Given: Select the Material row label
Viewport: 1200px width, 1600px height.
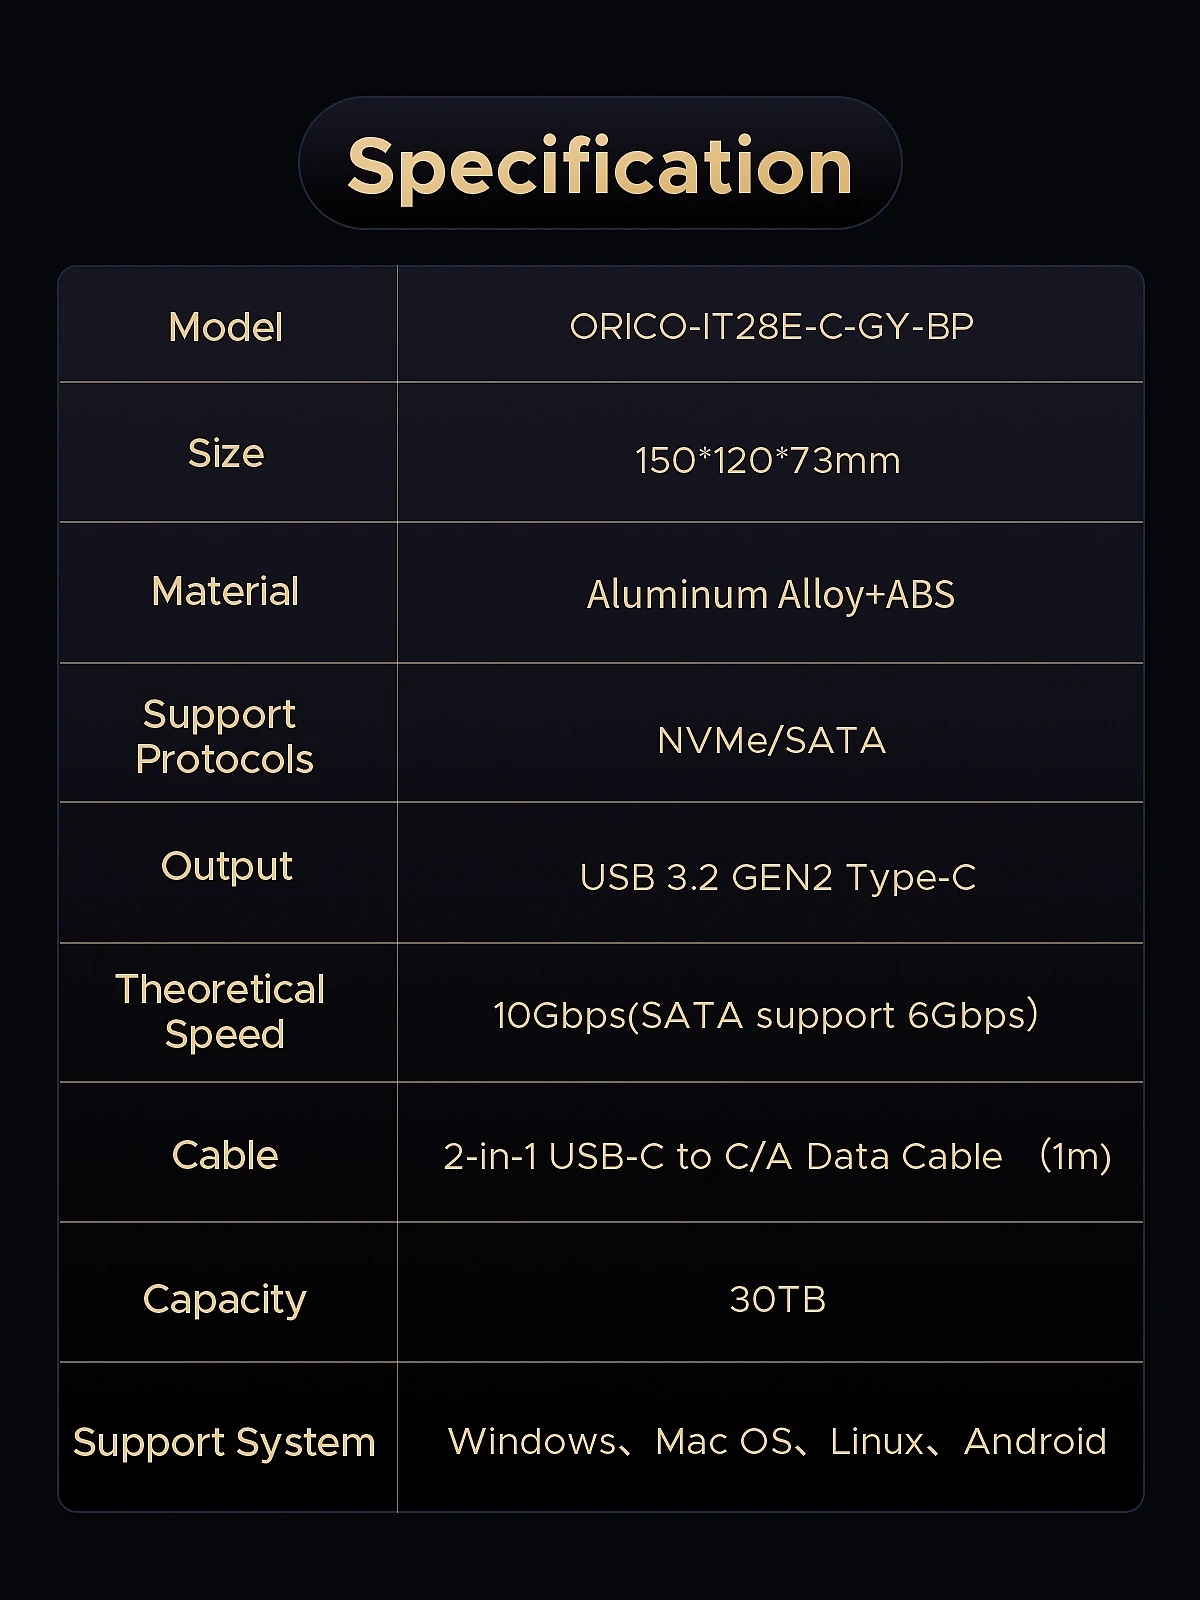Looking at the screenshot, I should coord(226,591).
